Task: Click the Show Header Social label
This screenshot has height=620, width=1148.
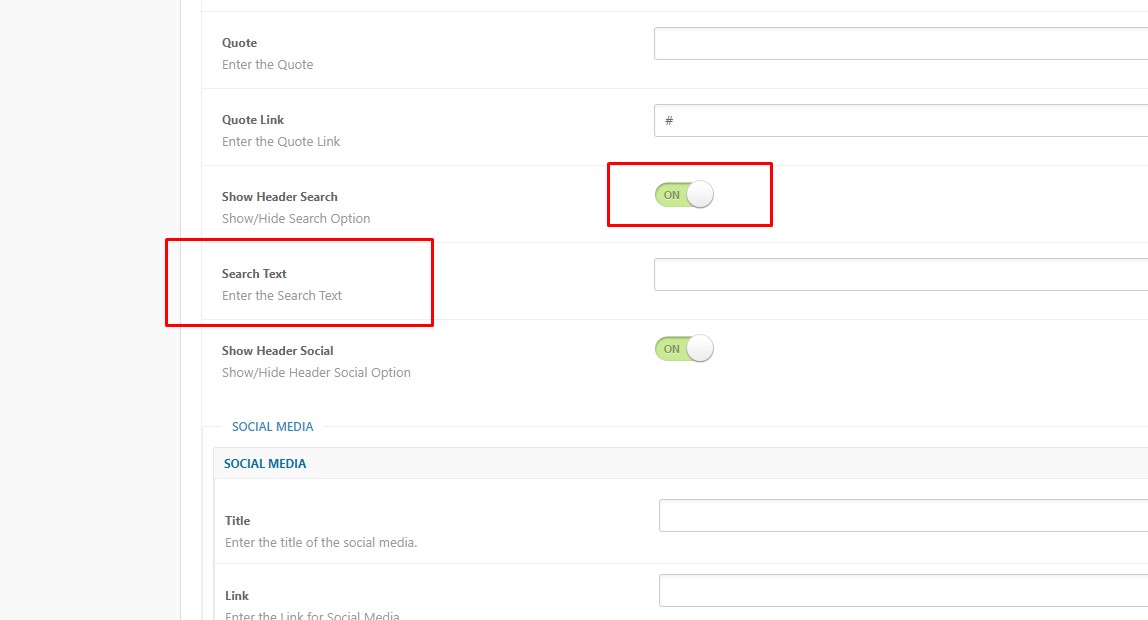Action: point(278,351)
